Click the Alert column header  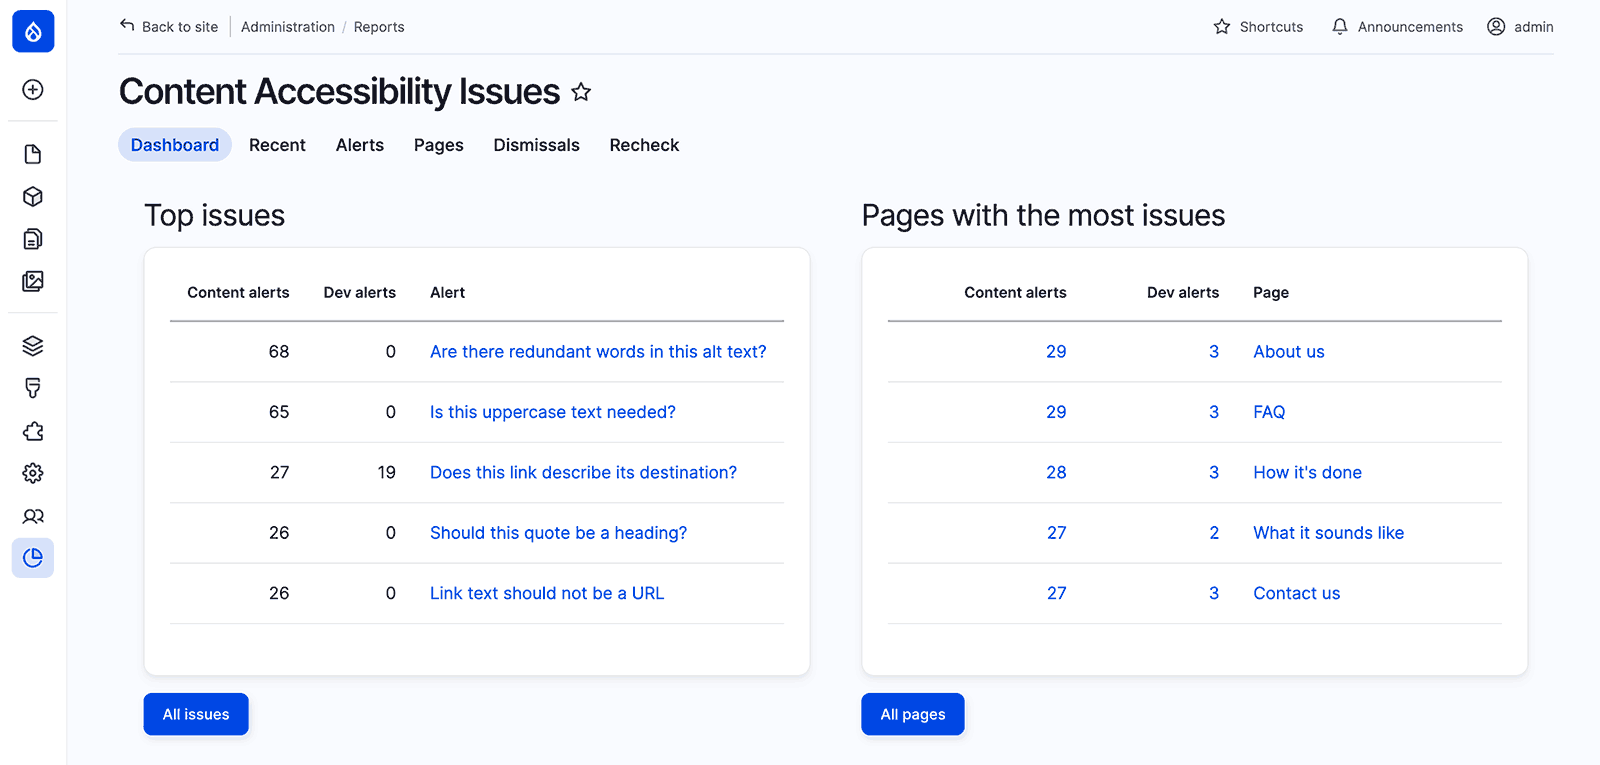coord(448,292)
